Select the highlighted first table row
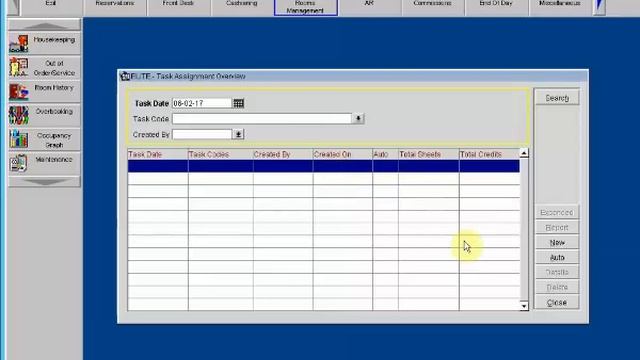 [324, 166]
